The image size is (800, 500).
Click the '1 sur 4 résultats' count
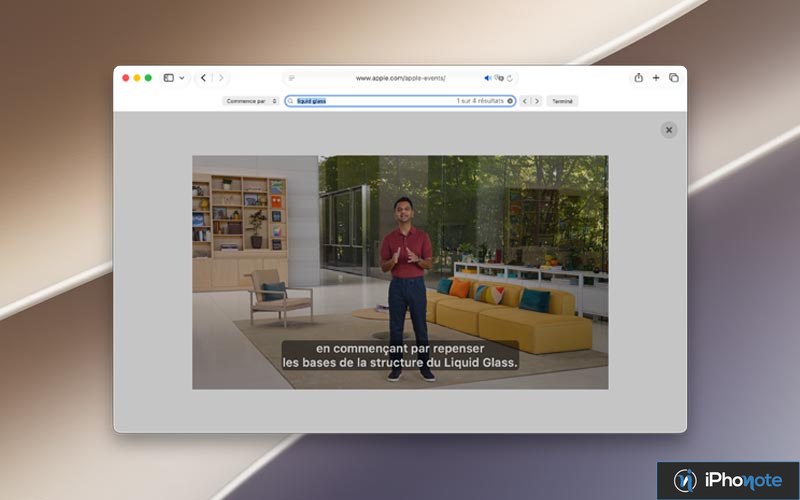480,101
